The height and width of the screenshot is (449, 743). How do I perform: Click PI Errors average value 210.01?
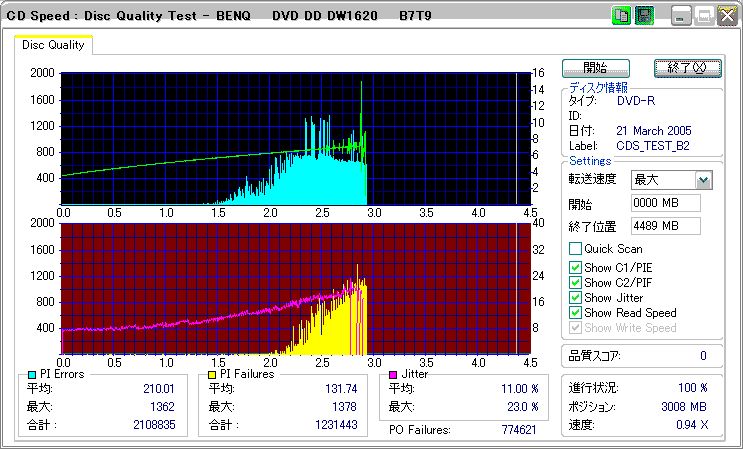[159, 389]
